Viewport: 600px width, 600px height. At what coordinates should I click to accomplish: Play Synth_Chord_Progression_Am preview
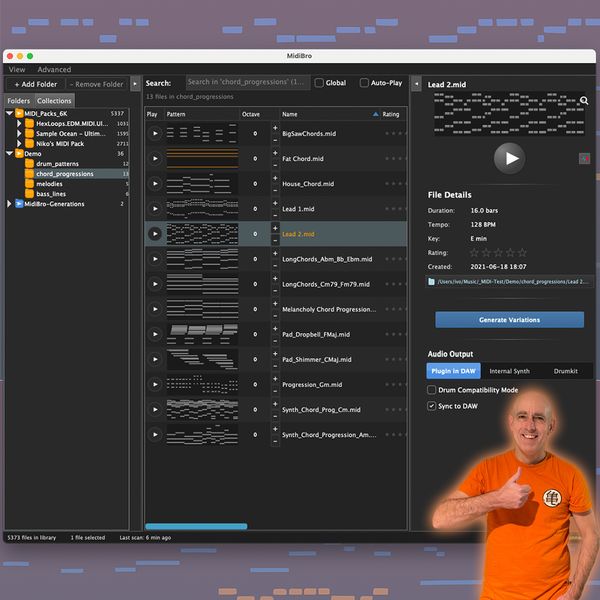(x=155, y=434)
